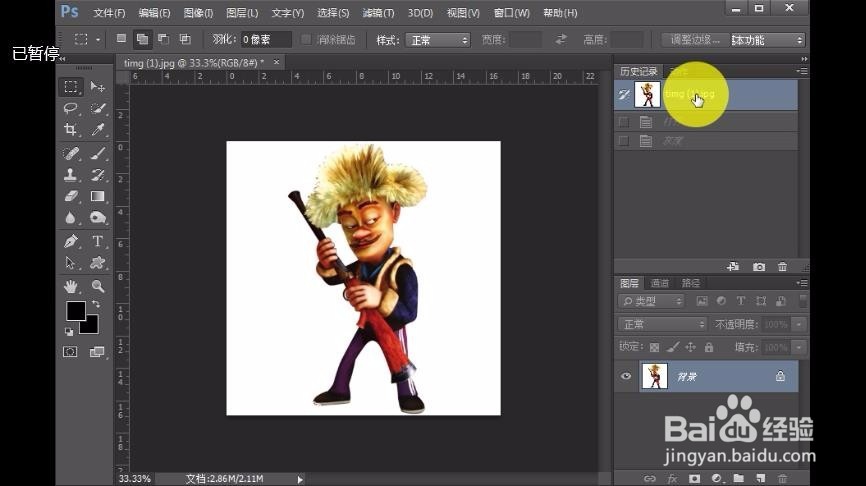Screen dimensions: 866x486
Task: Reset default foreground and background colors
Action: pyautogui.click(x=69, y=331)
